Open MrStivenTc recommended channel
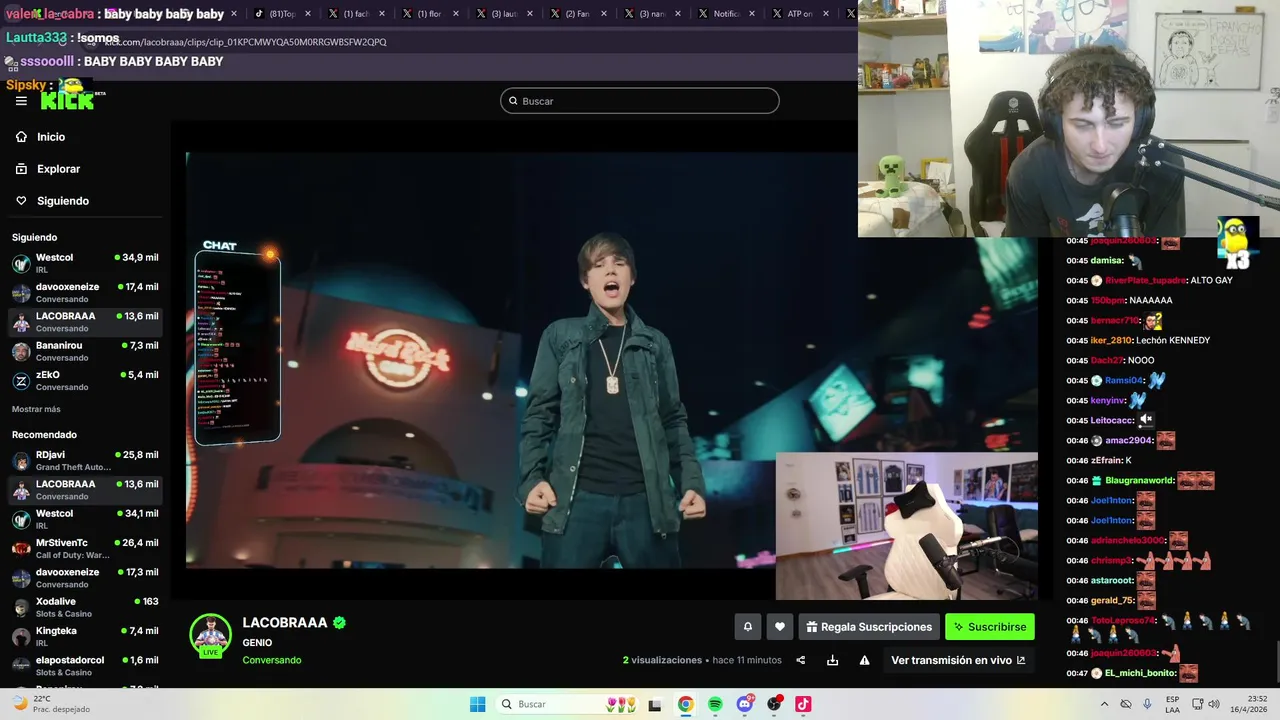The height and width of the screenshot is (720, 1280). click(x=85, y=548)
